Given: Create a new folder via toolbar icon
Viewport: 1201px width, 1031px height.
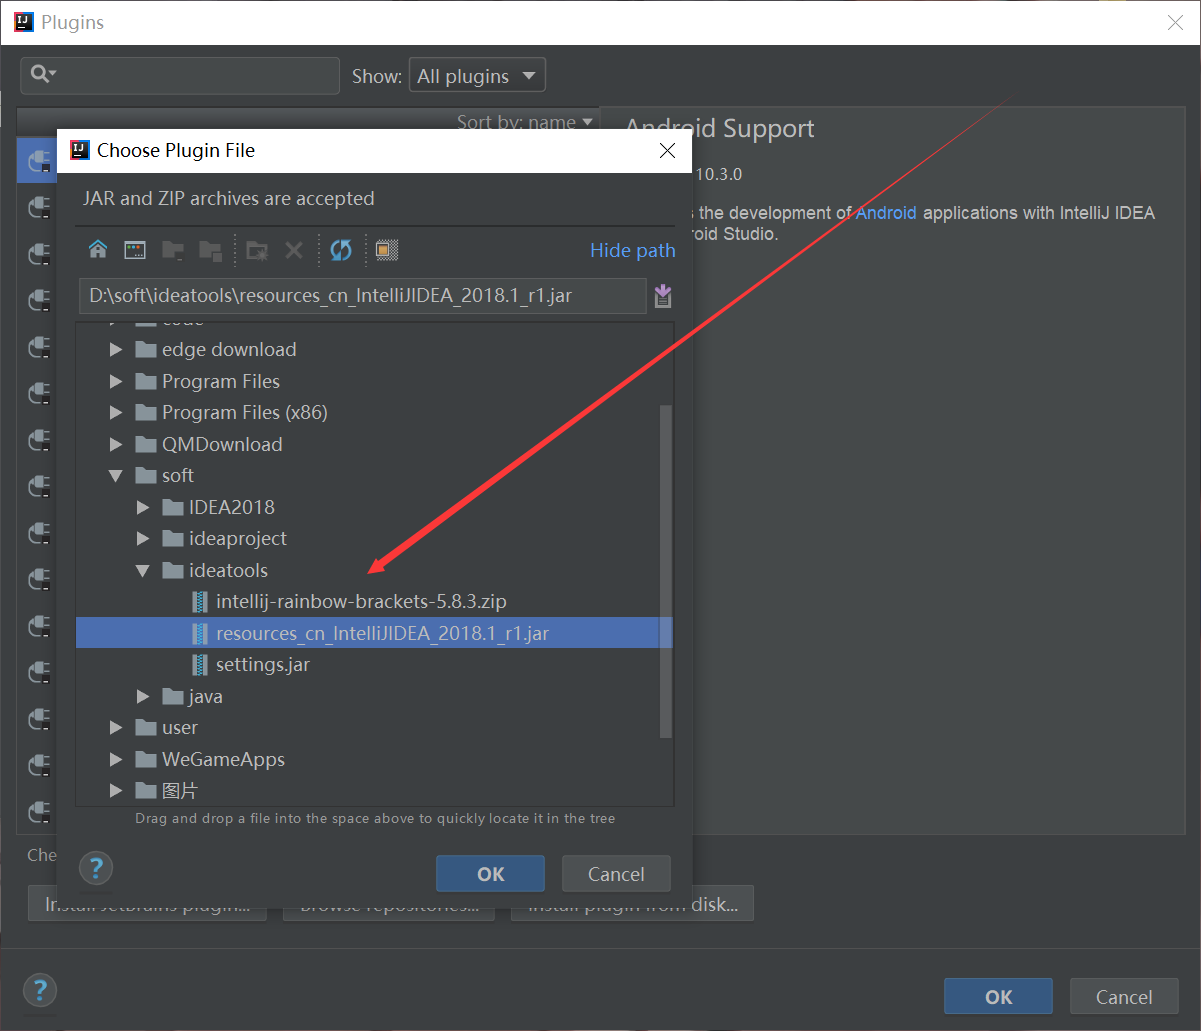Looking at the screenshot, I should [257, 250].
